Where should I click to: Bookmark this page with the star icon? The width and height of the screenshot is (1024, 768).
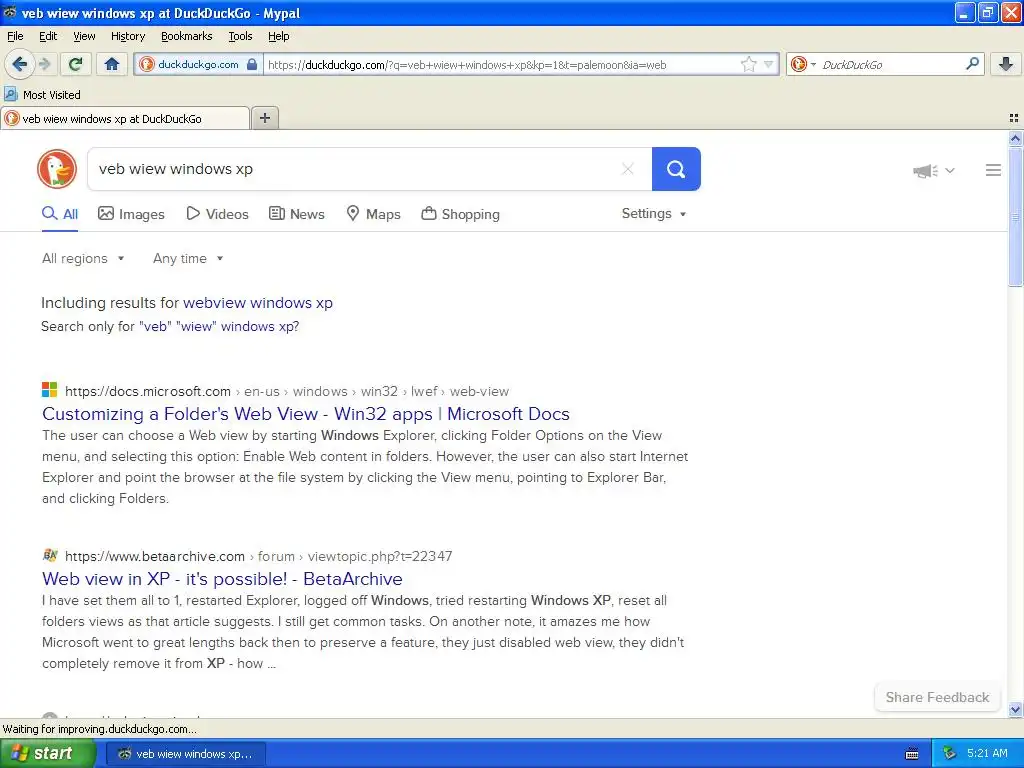pos(748,64)
